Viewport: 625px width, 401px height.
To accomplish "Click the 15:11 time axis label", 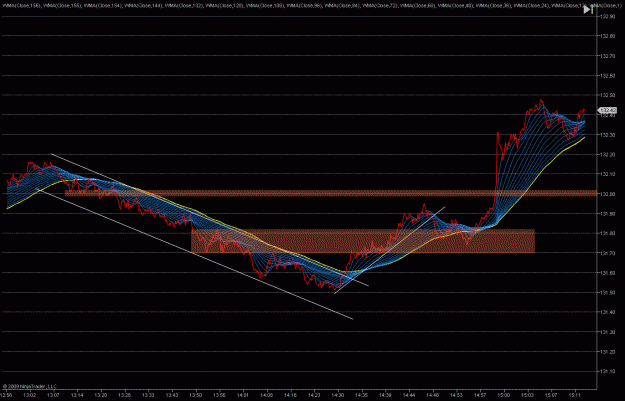I will click(575, 395).
